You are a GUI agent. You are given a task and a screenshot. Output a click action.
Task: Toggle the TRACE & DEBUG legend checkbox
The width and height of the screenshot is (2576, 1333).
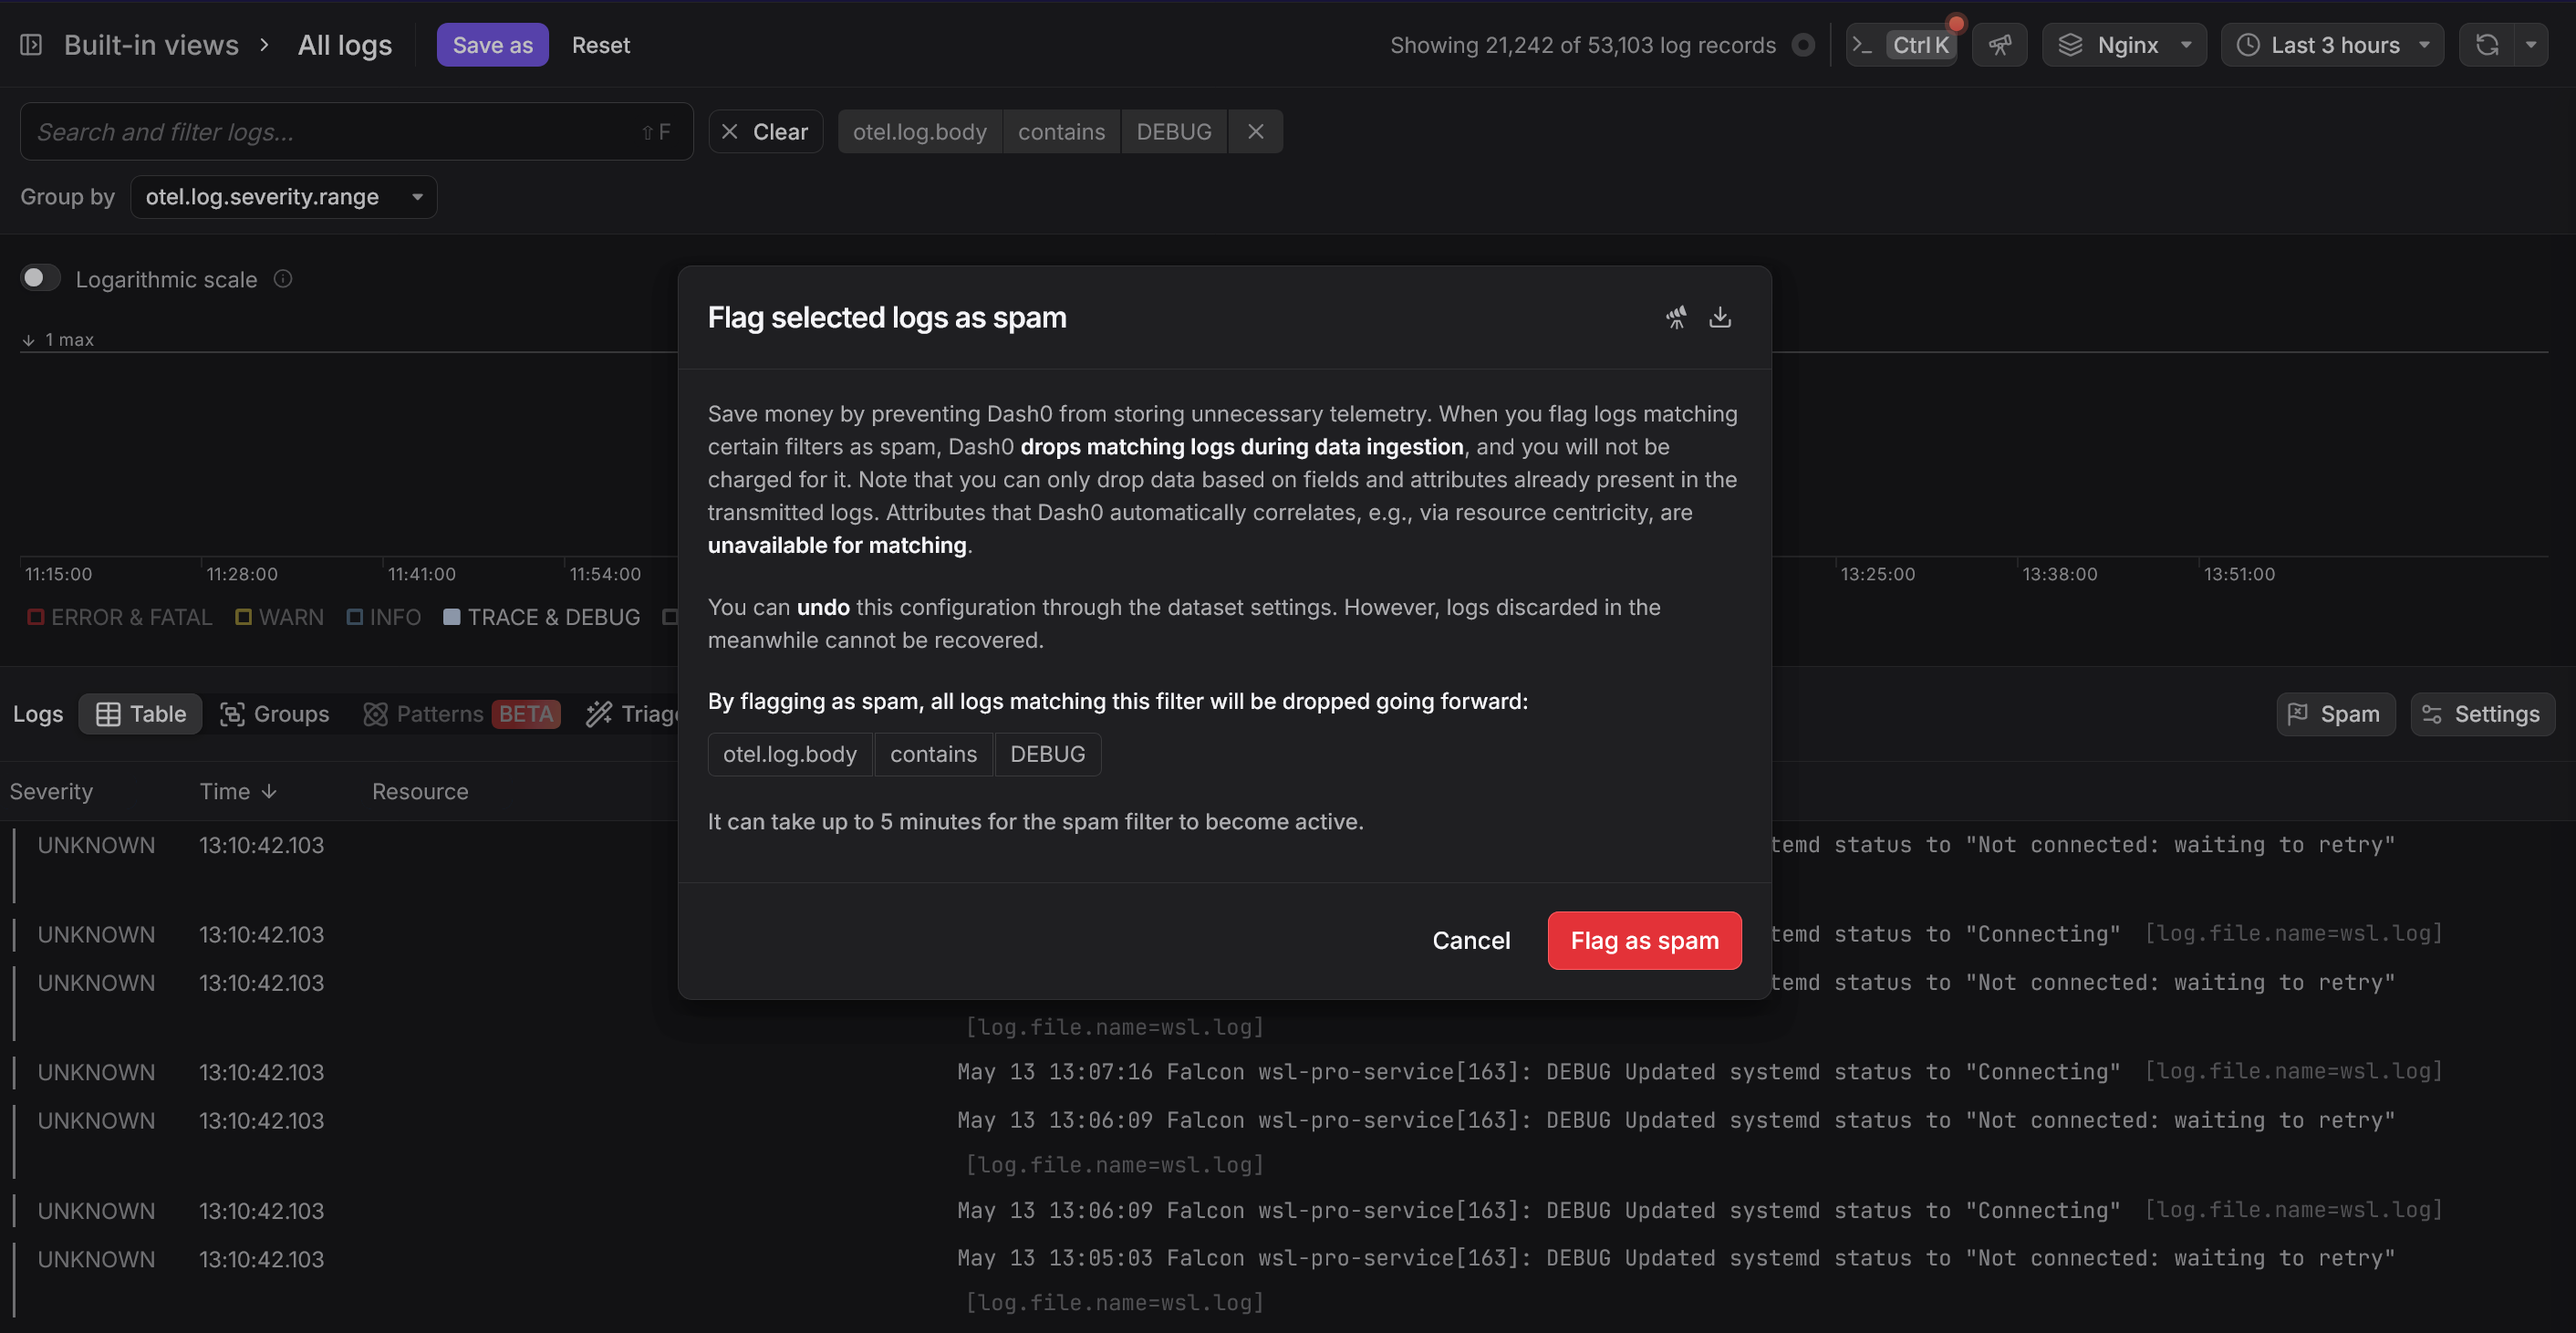[x=452, y=617]
